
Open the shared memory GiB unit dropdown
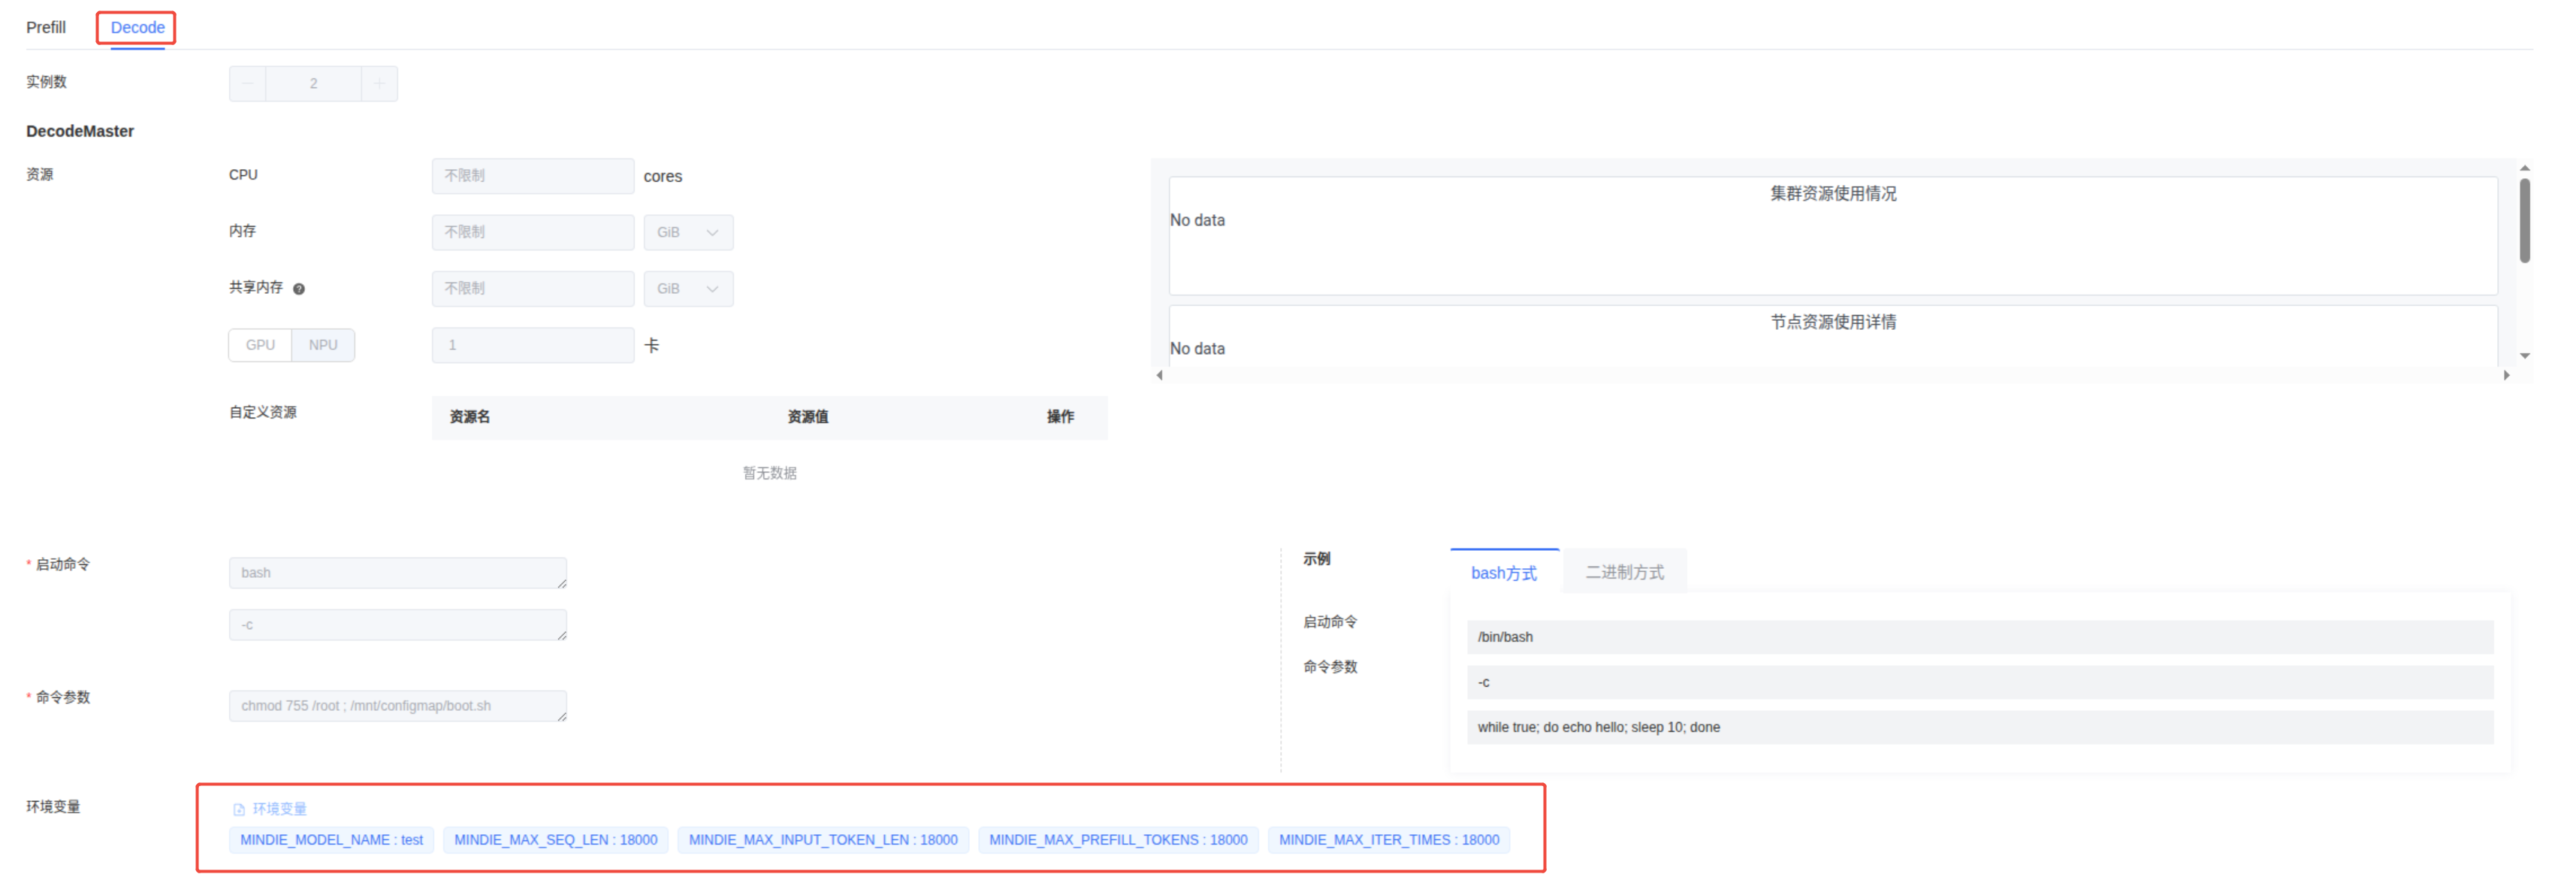click(x=688, y=289)
